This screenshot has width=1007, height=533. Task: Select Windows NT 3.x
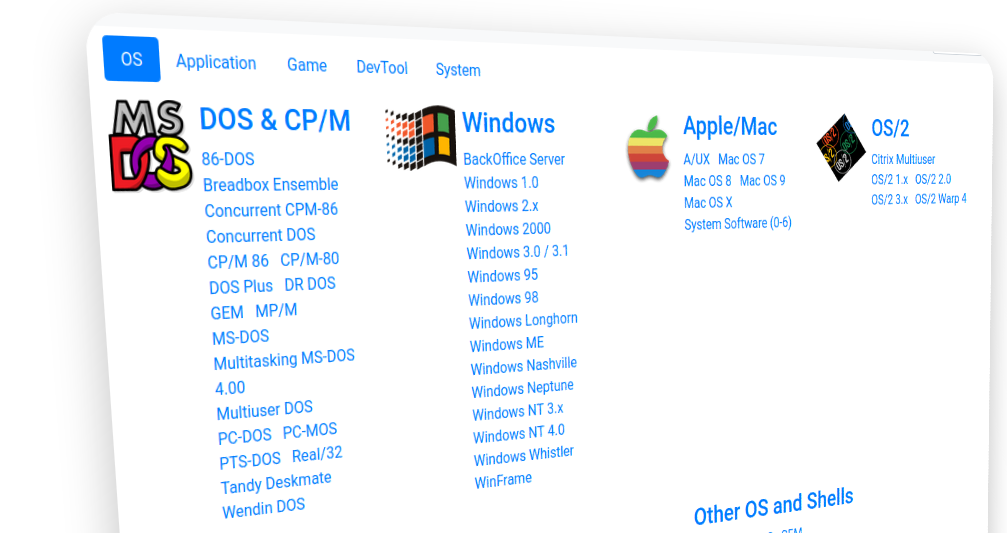[518, 412]
